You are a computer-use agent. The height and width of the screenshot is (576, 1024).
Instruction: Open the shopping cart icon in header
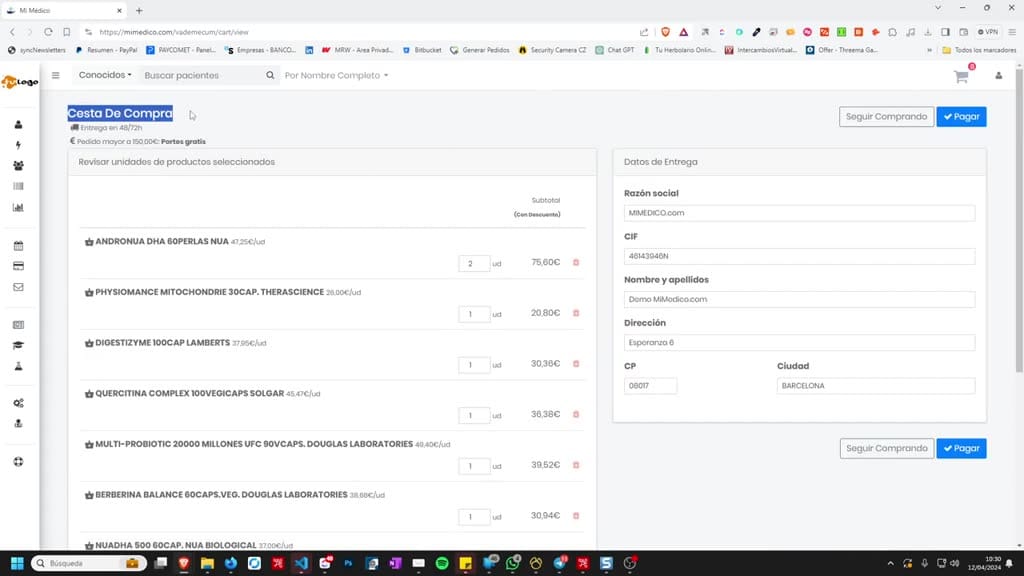pyautogui.click(x=961, y=76)
